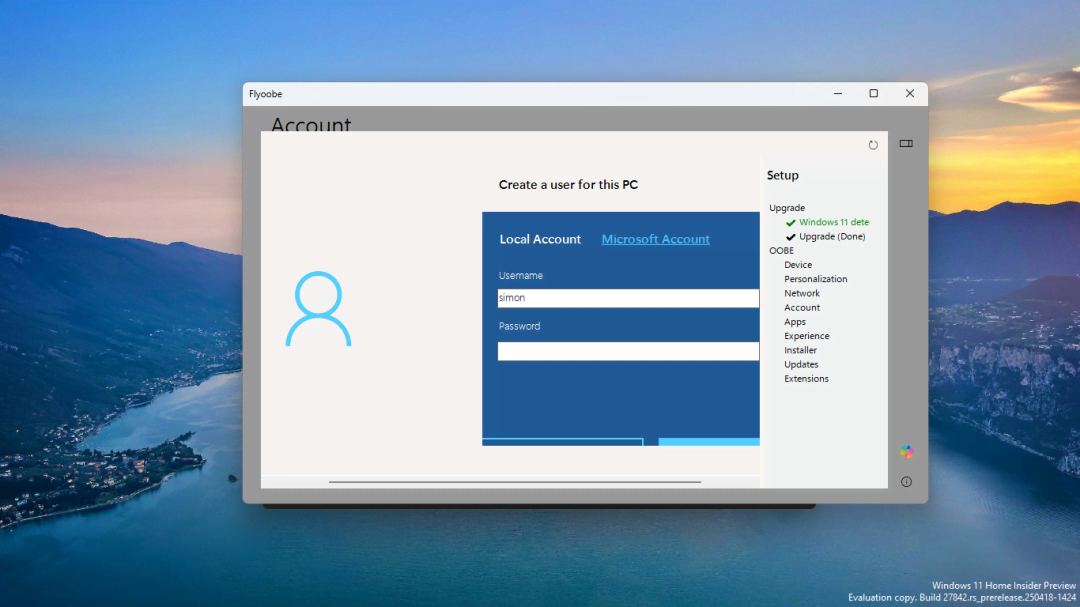Go to Personalization in the Setup tree

point(815,279)
